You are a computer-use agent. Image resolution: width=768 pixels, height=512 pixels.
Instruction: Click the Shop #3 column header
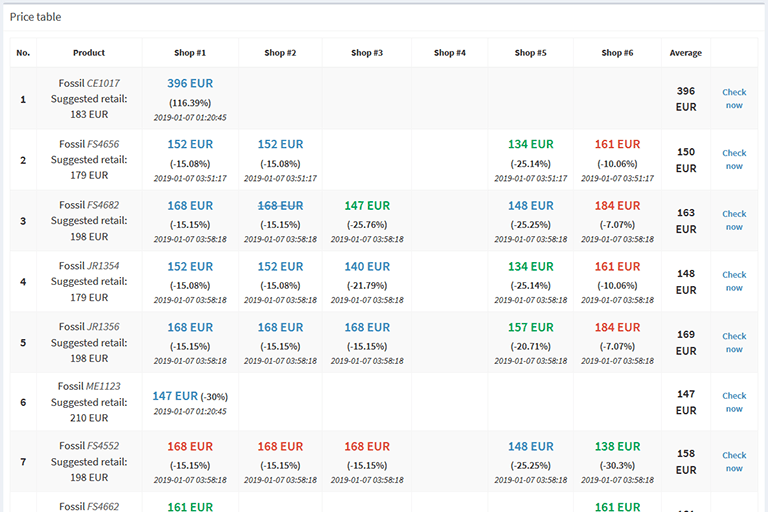click(x=367, y=52)
